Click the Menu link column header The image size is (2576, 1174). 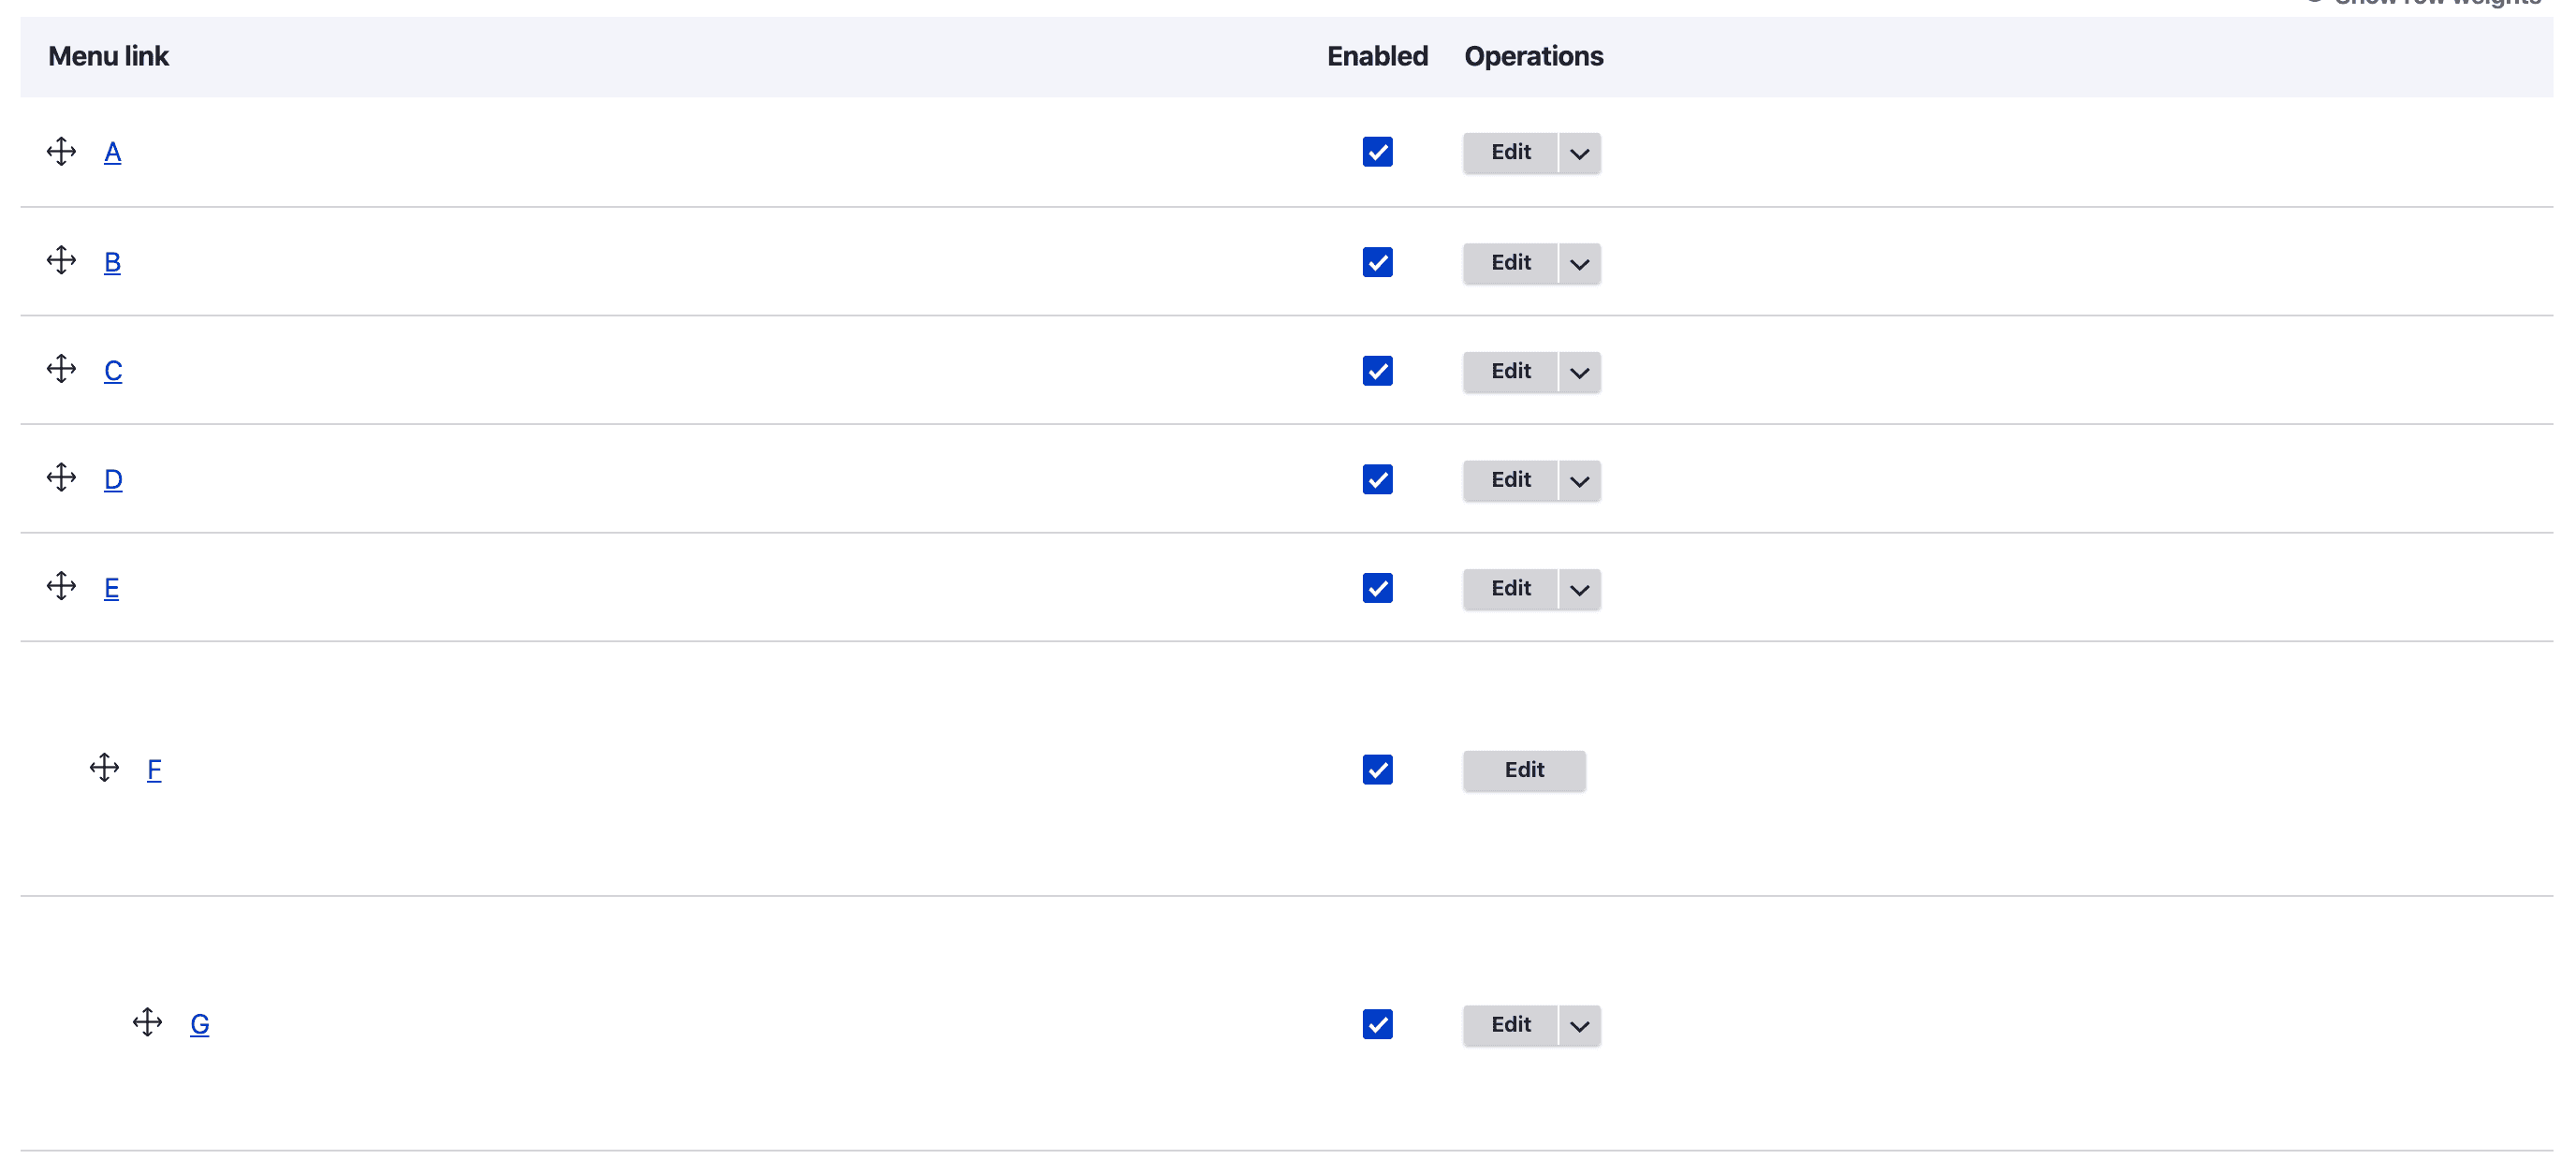coord(108,56)
